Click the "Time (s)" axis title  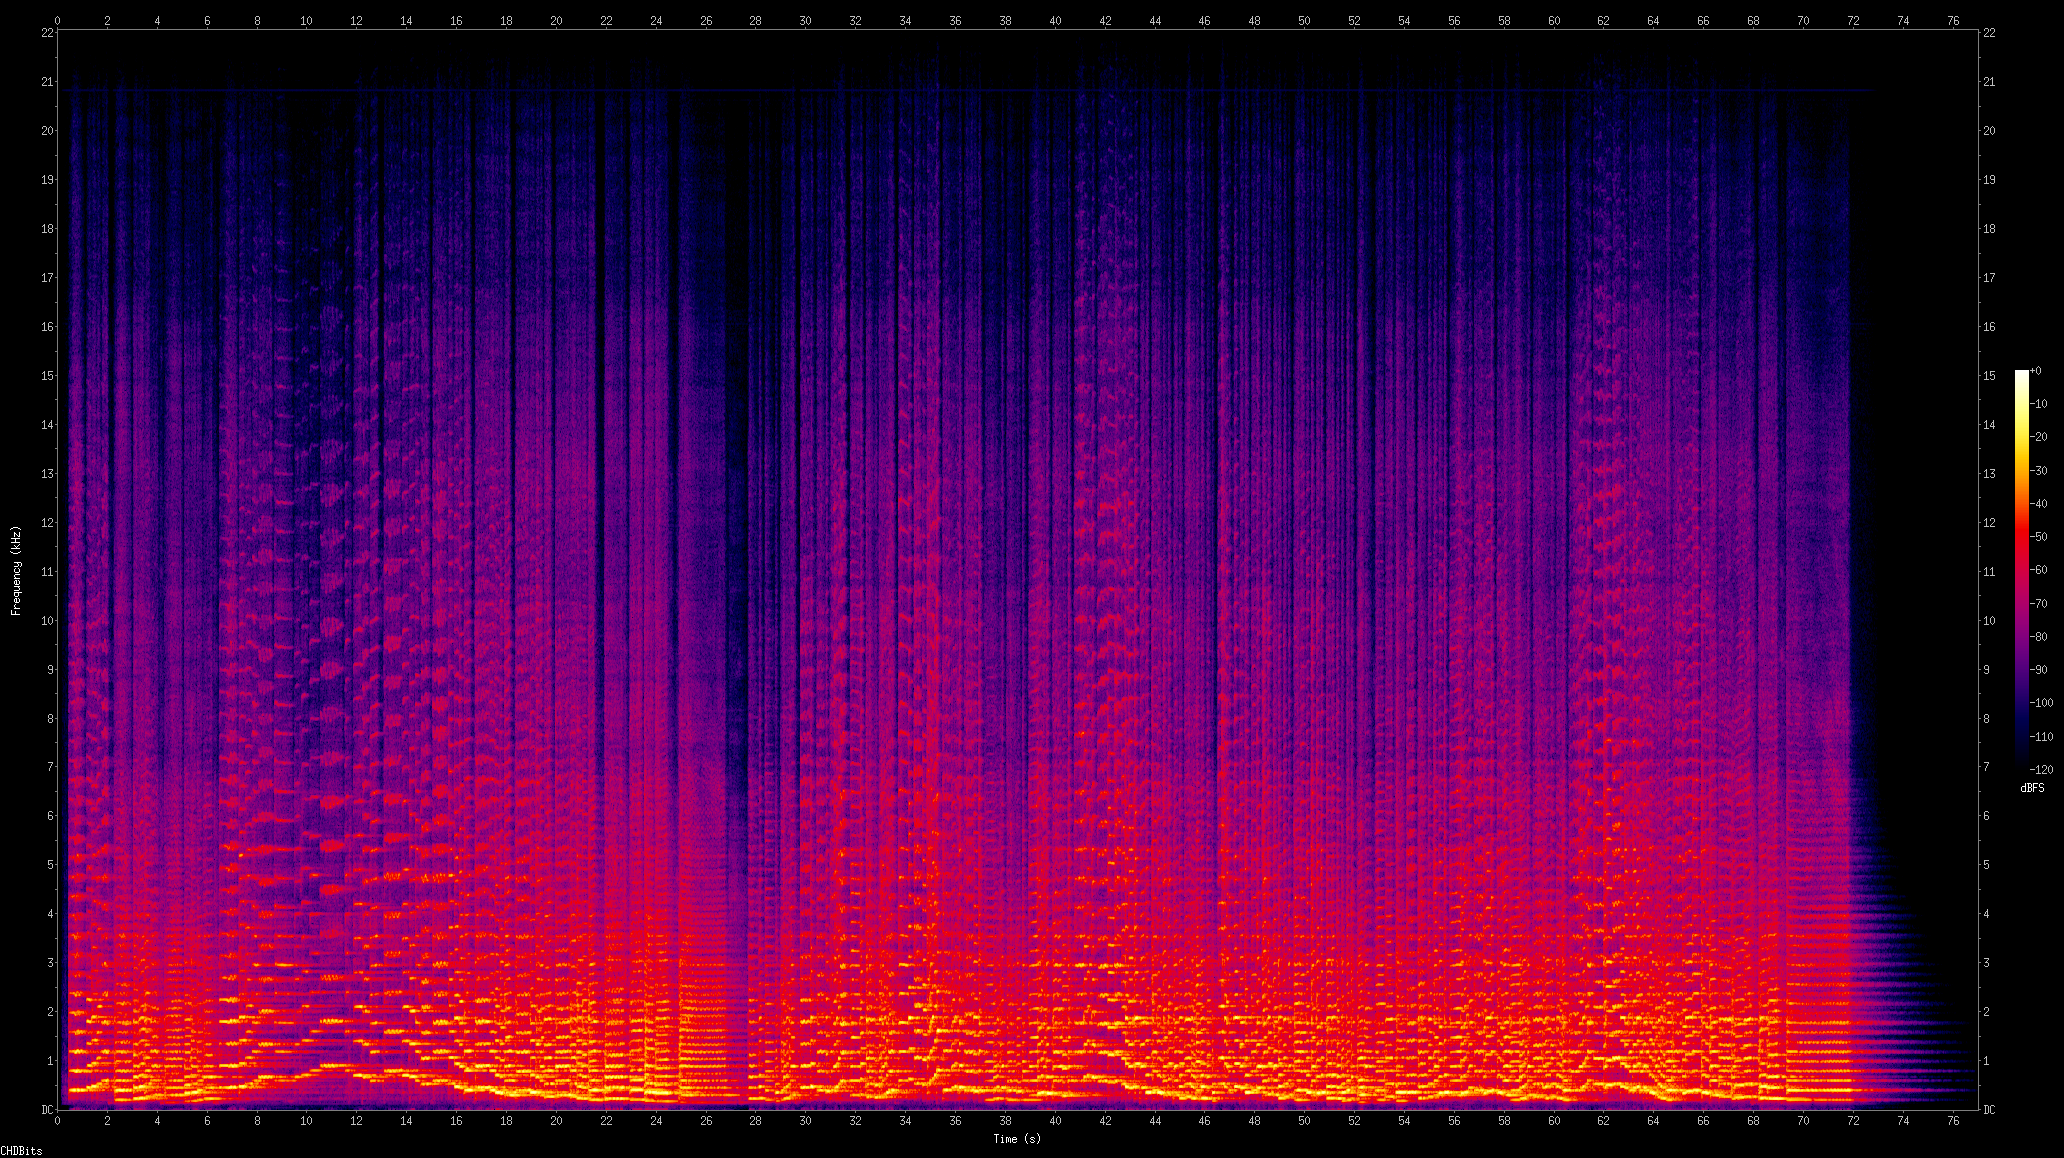(x=1017, y=1139)
